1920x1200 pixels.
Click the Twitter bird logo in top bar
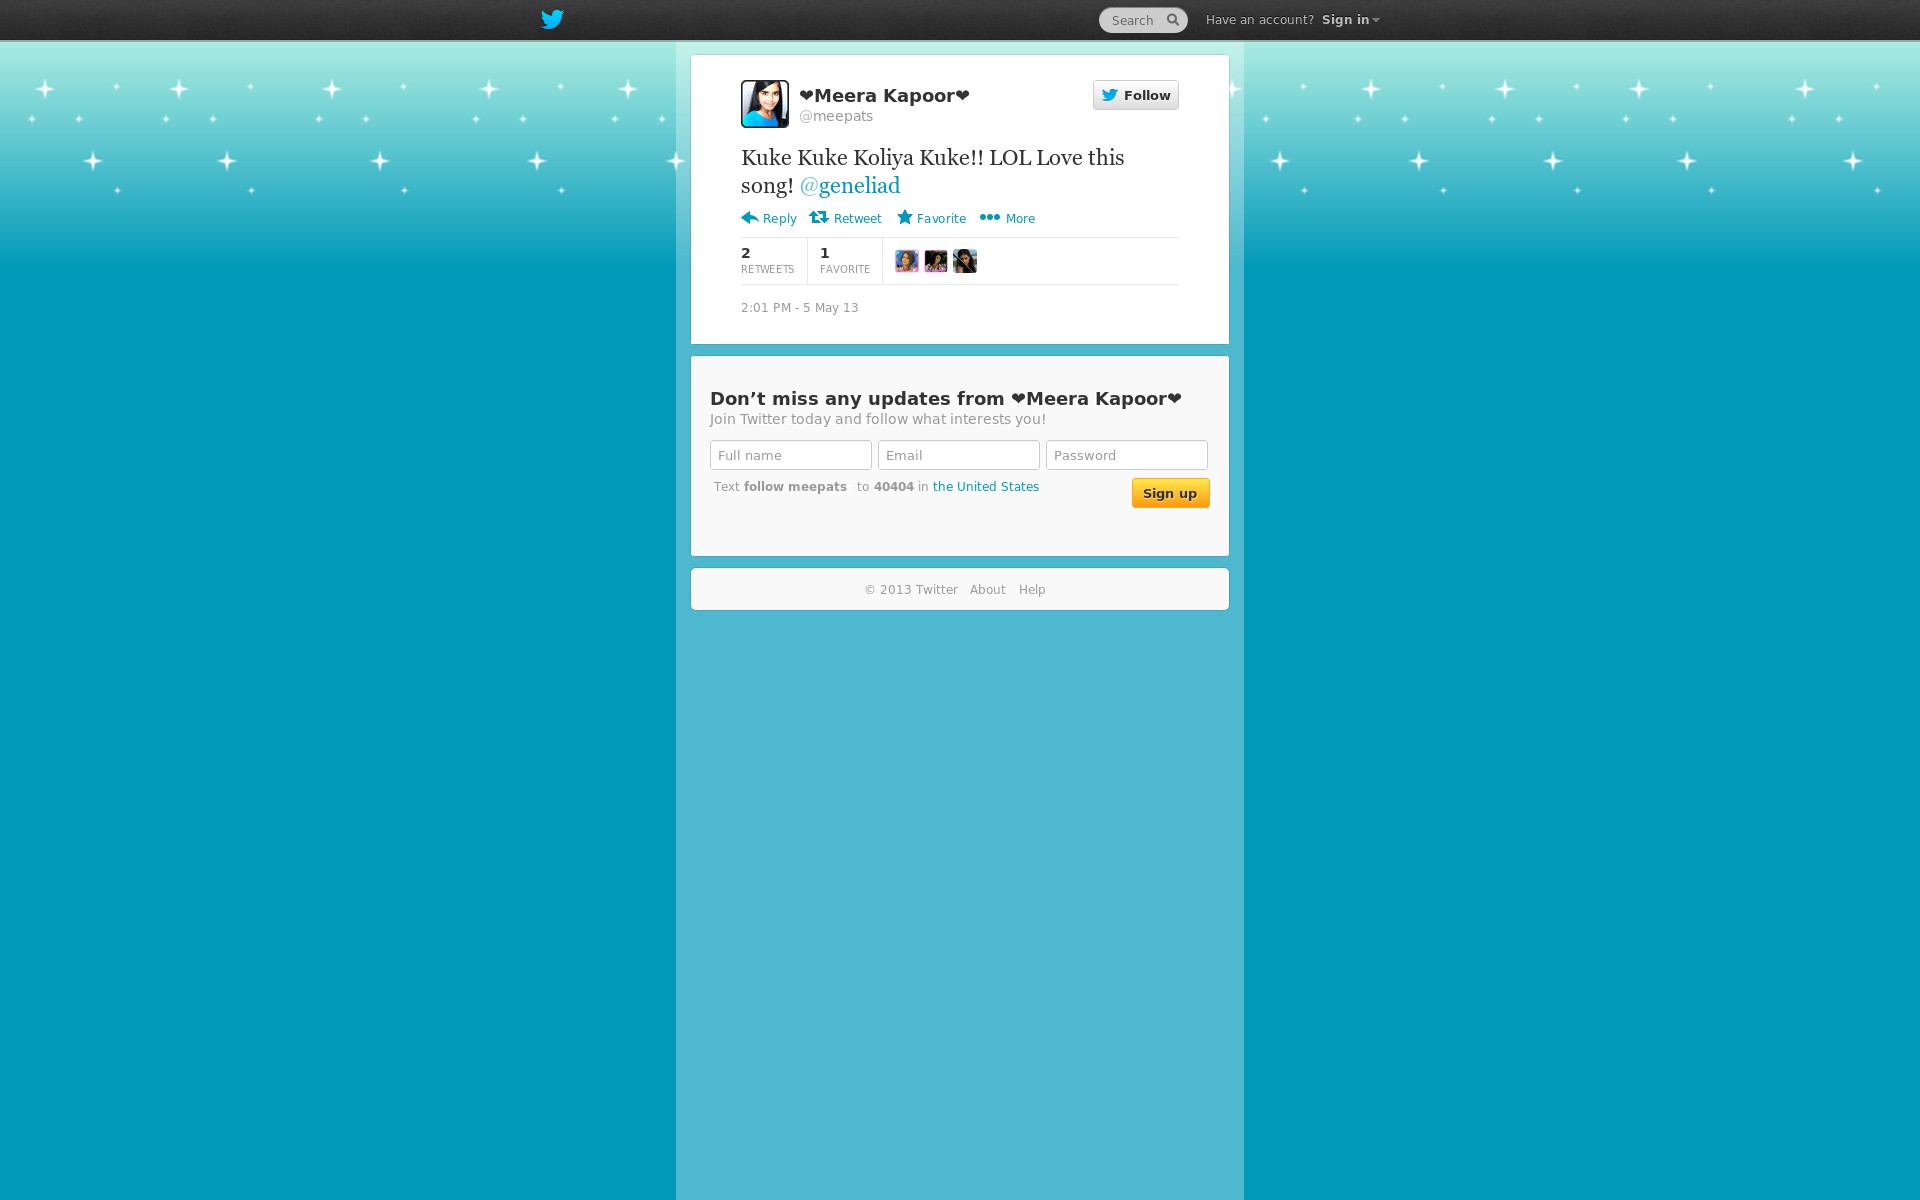pos(552,19)
